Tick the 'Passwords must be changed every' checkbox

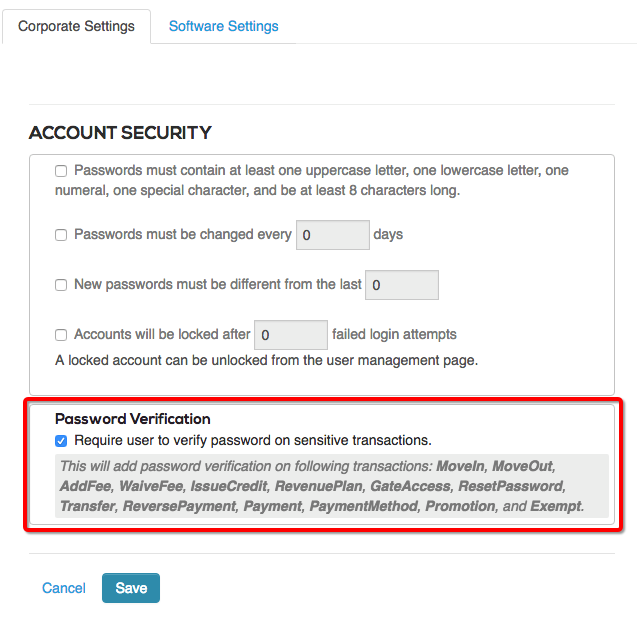[61, 235]
